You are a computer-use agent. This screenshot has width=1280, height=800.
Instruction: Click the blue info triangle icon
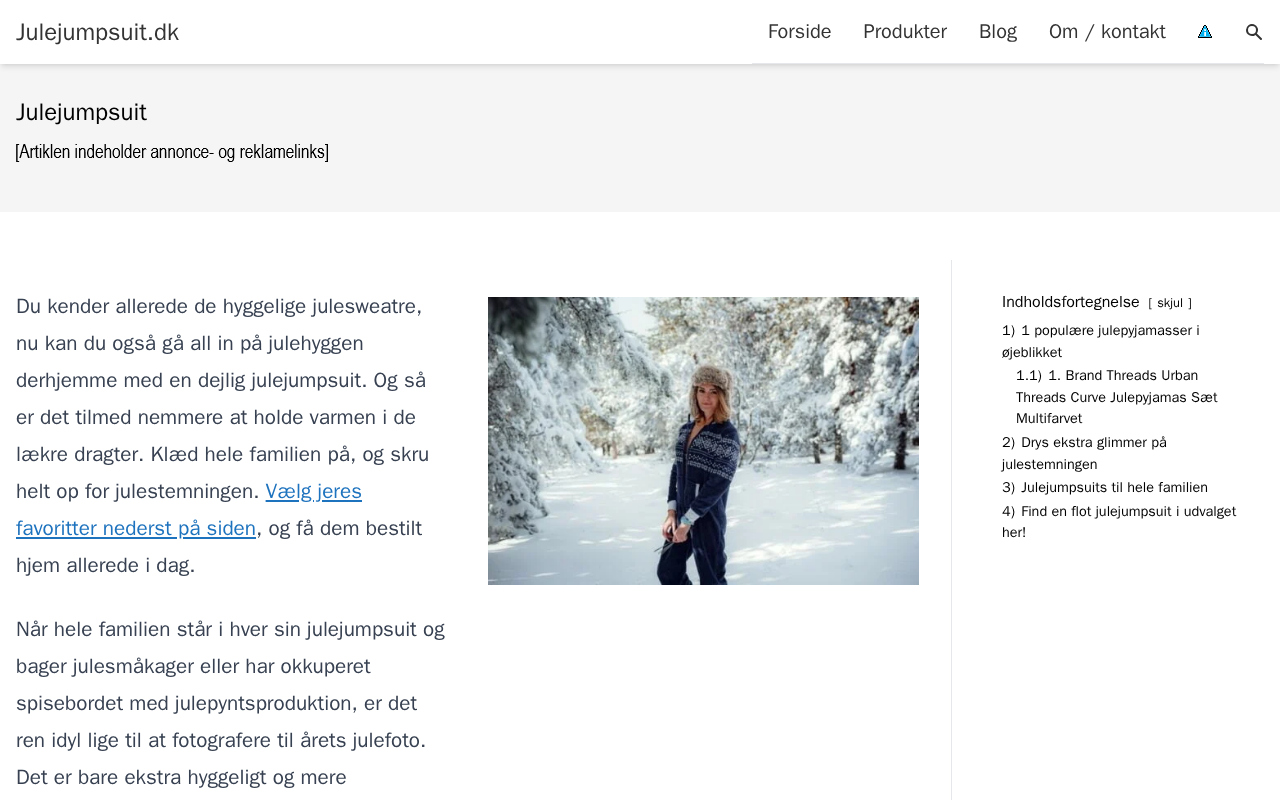[x=1205, y=32]
